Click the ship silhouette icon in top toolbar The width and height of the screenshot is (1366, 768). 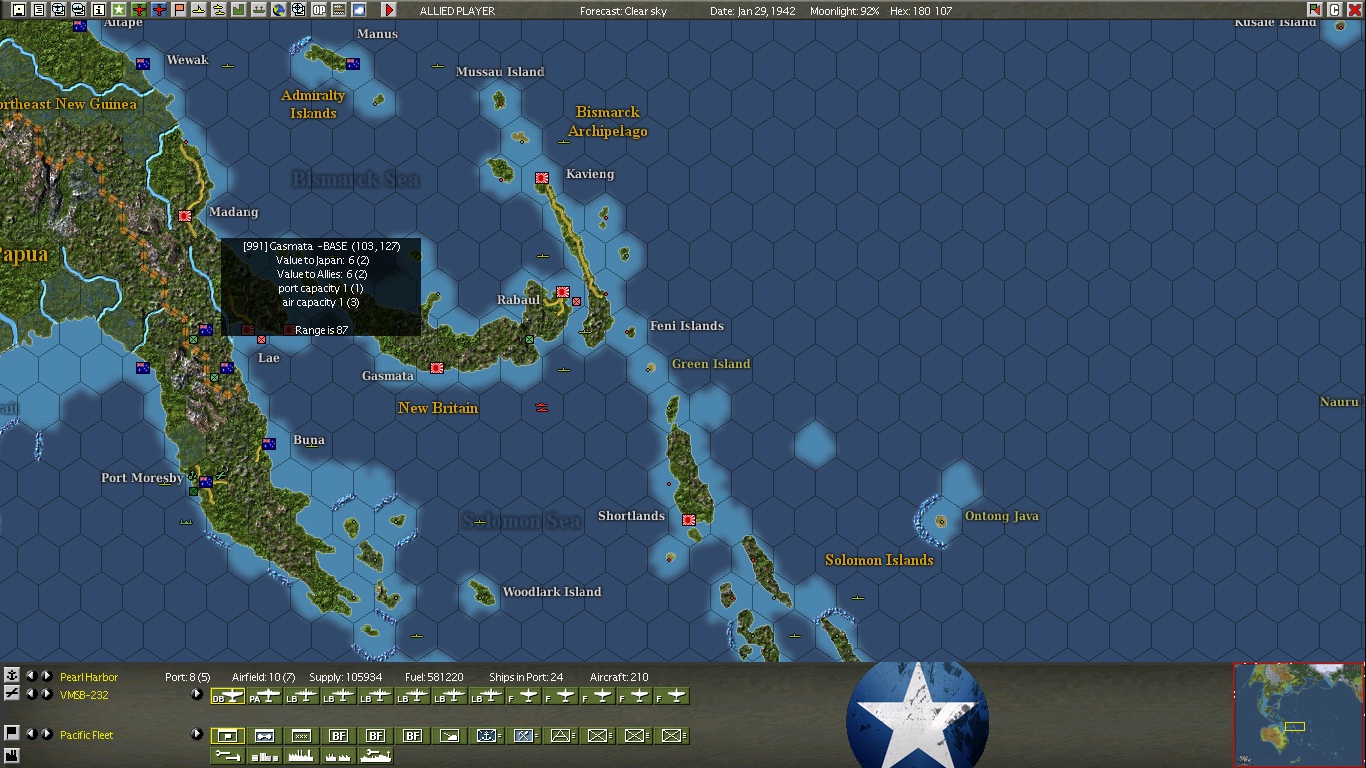[259, 10]
